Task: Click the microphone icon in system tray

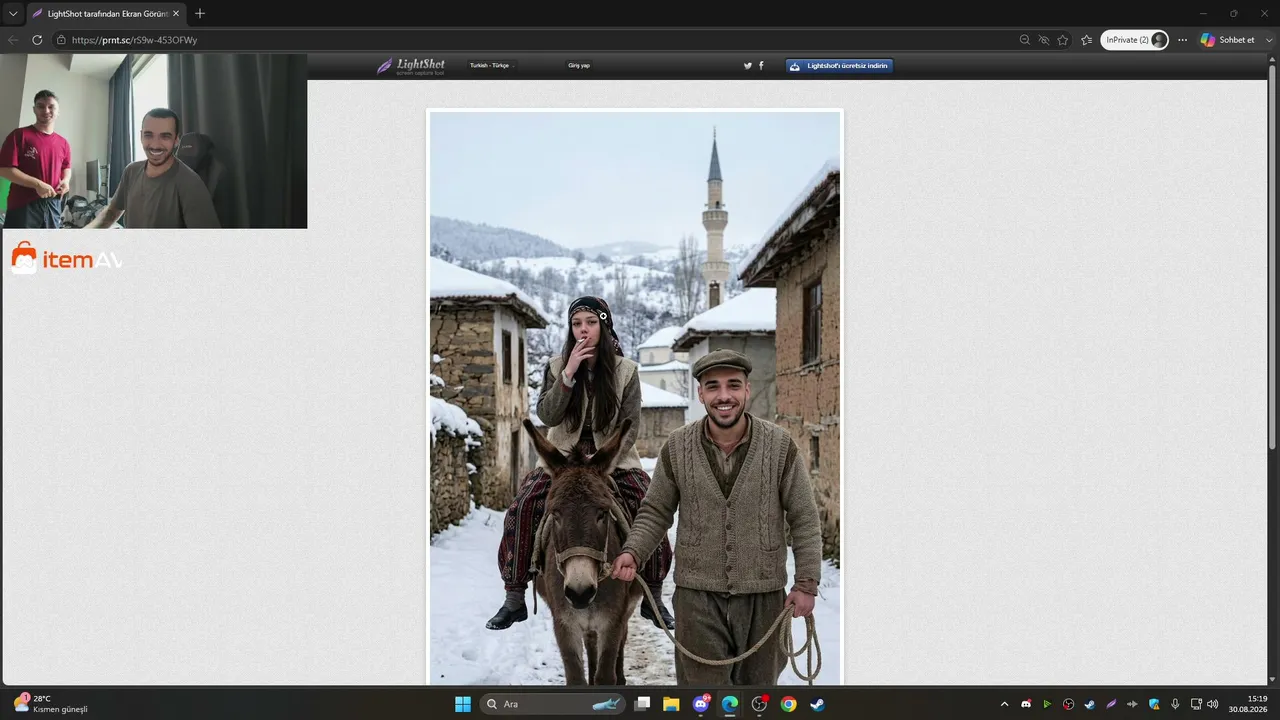Action: coord(1175,704)
